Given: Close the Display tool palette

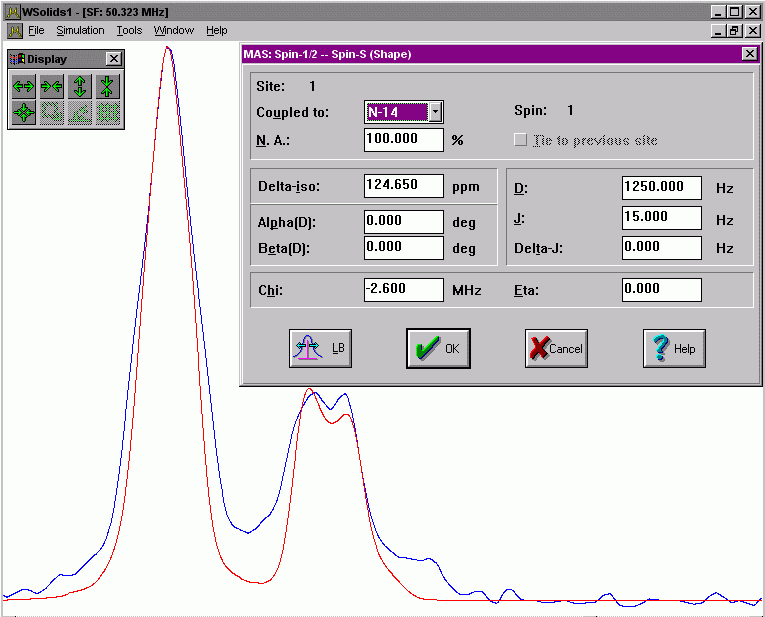Looking at the screenshot, I should [113, 59].
